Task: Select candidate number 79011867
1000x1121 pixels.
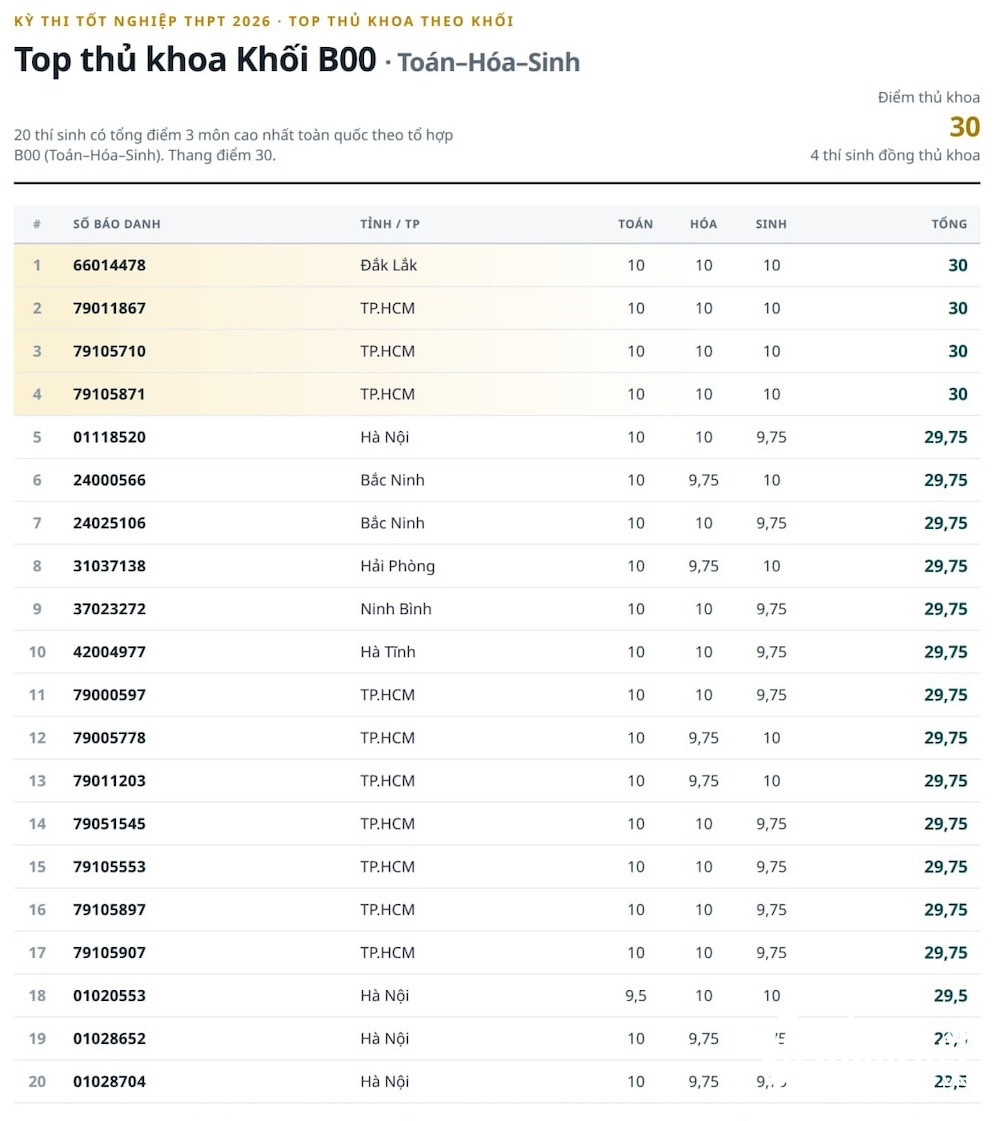Action: click(x=109, y=308)
